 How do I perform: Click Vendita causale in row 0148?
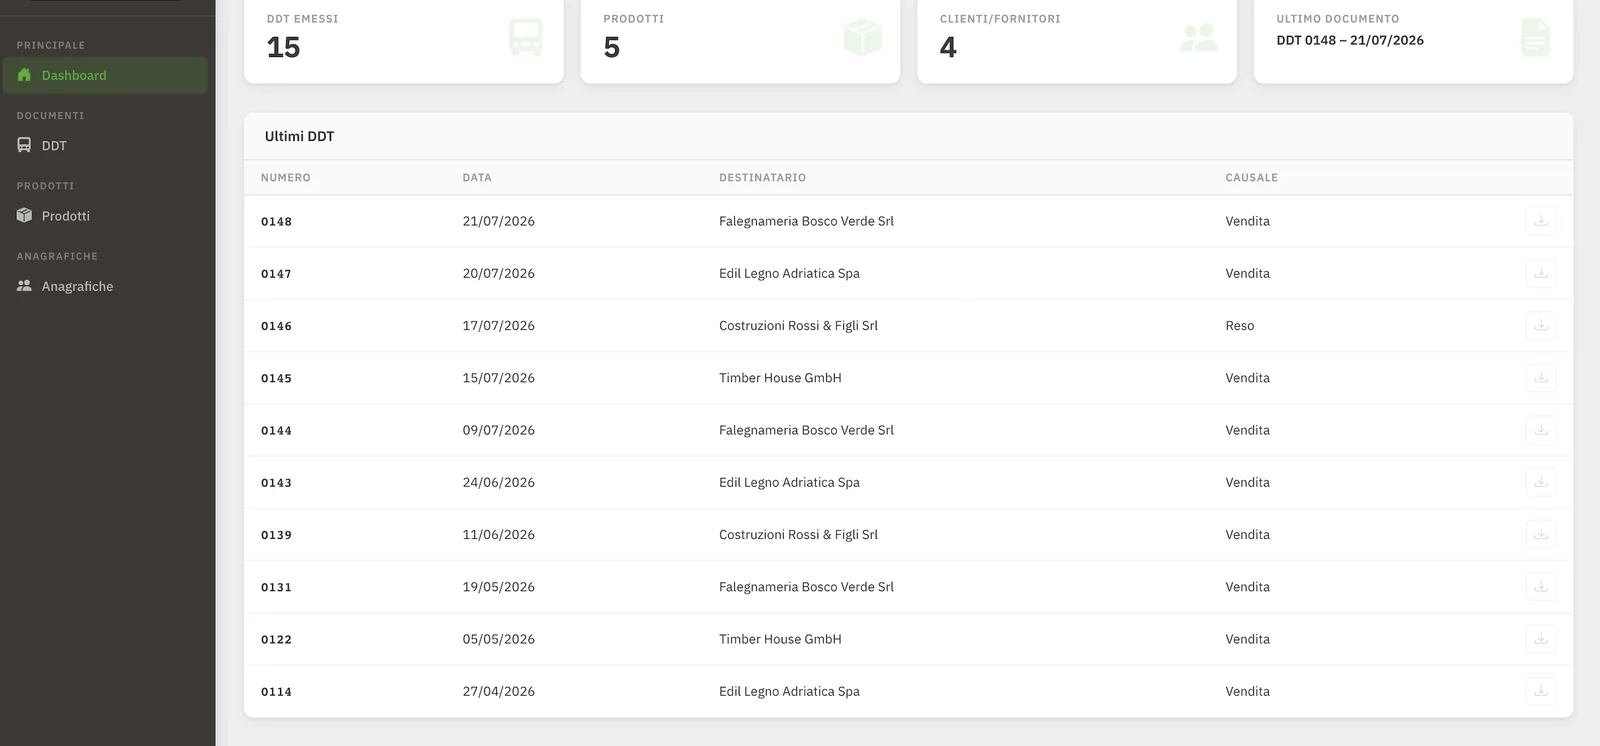pyautogui.click(x=1247, y=221)
